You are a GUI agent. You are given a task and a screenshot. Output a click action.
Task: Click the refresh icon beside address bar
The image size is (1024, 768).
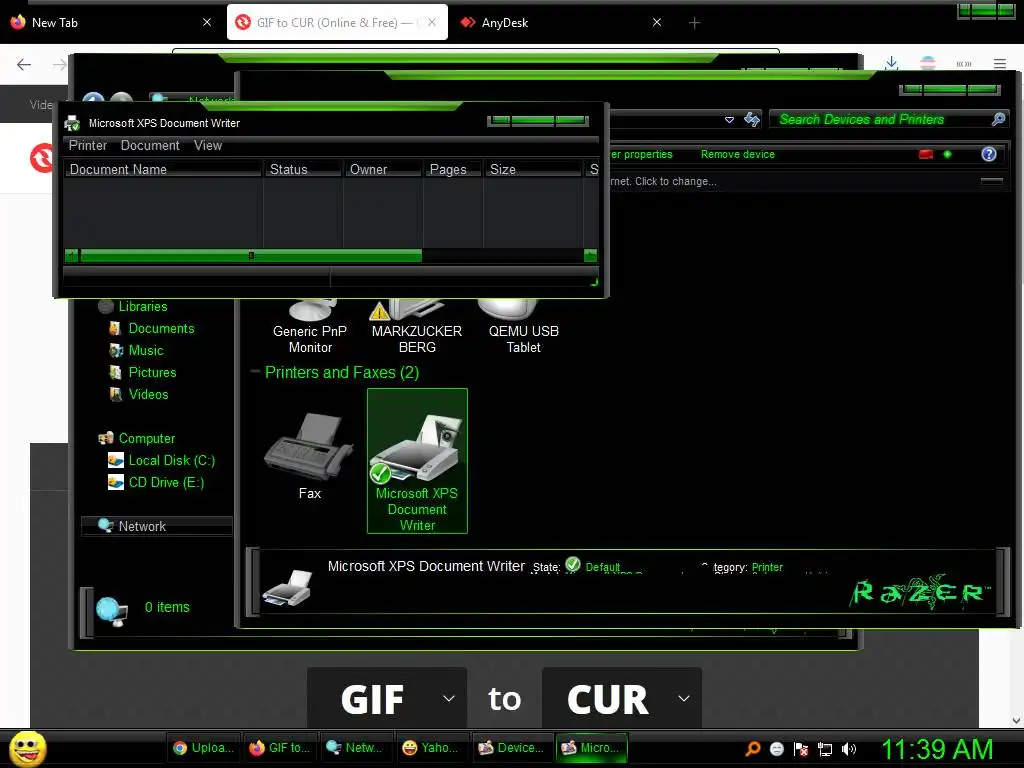coord(752,119)
